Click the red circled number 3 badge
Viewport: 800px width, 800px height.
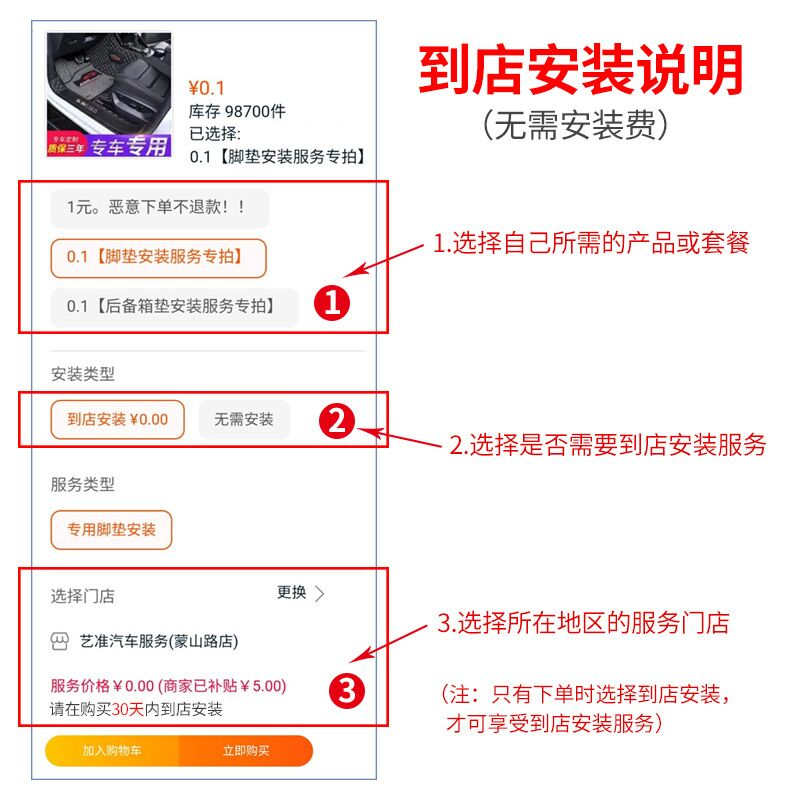click(x=347, y=691)
